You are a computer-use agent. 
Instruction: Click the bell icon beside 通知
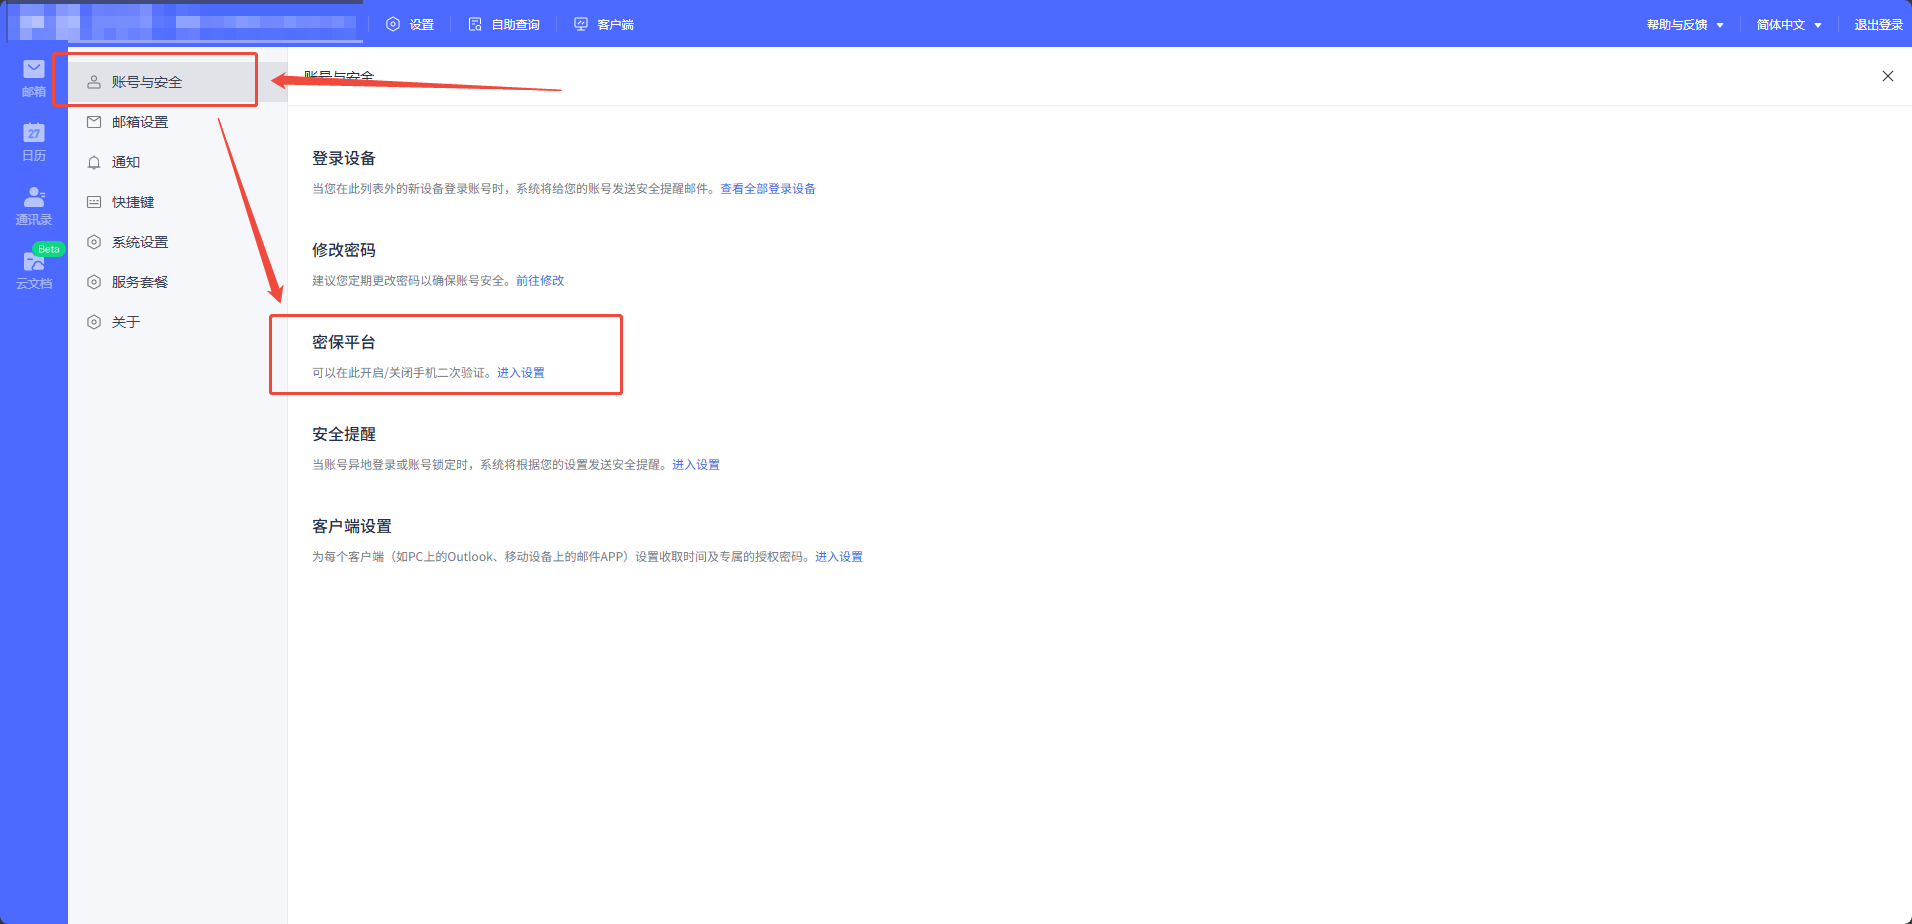94,162
